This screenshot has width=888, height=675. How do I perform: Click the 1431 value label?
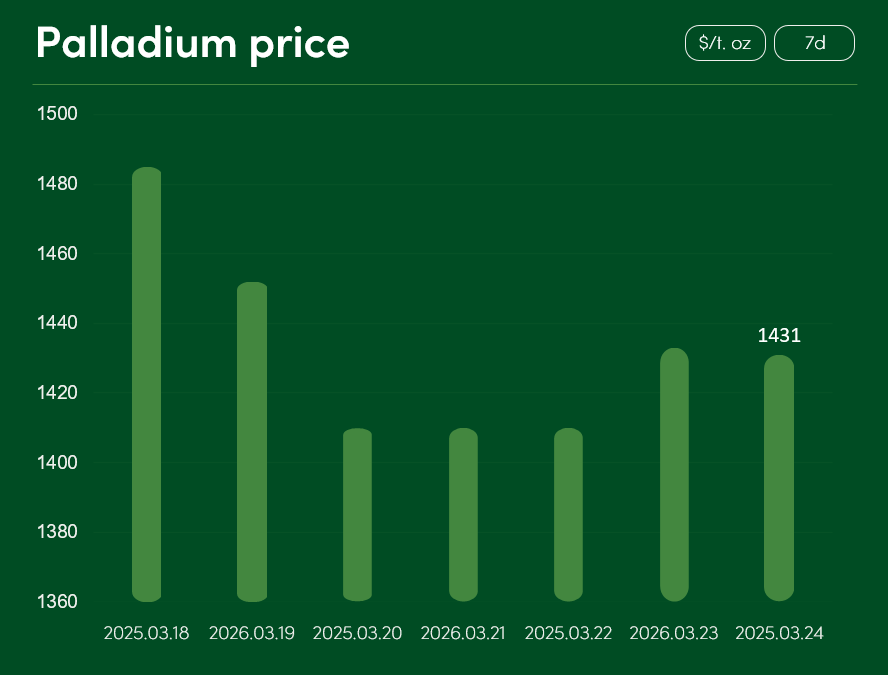[x=779, y=336]
